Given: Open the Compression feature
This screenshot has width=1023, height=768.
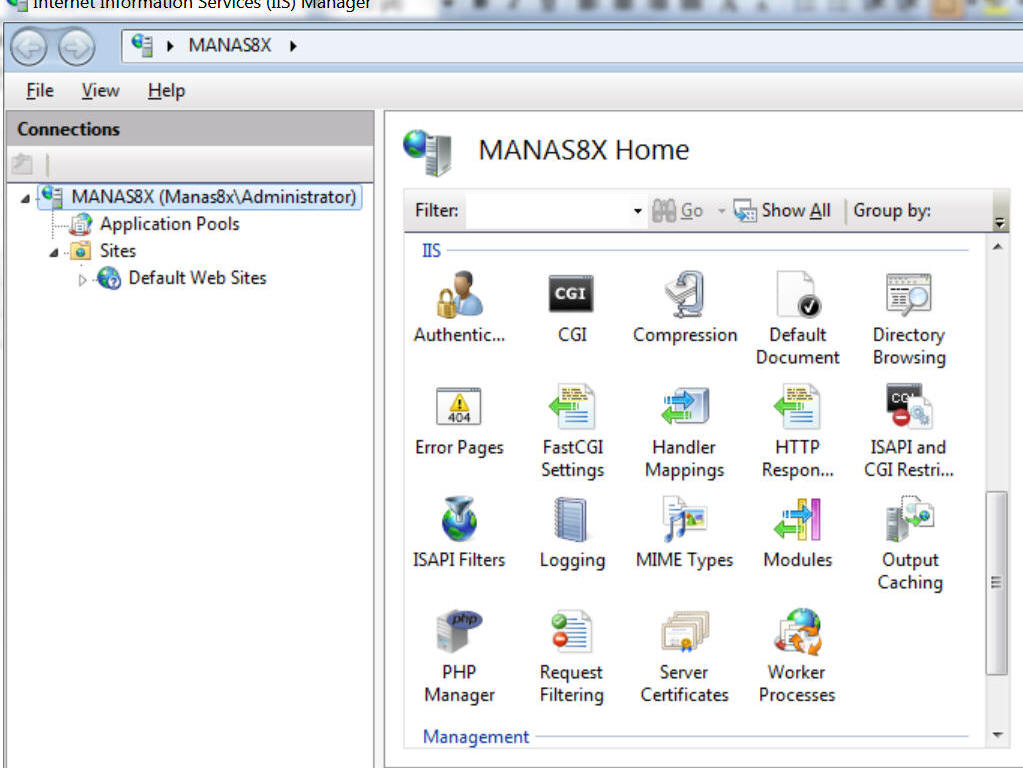Looking at the screenshot, I should tap(684, 307).
